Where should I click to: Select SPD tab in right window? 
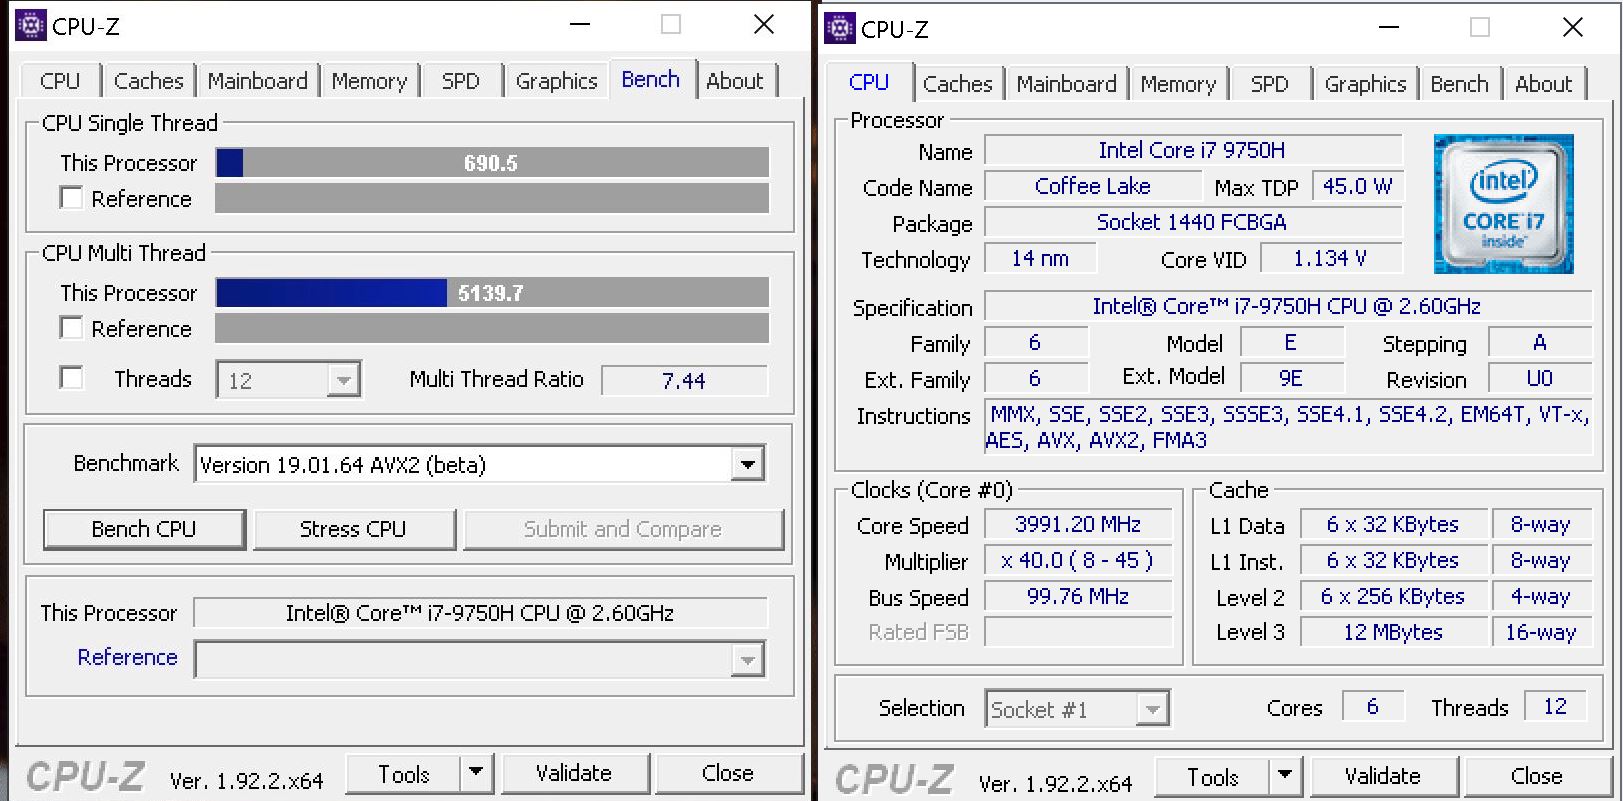coord(1269,84)
